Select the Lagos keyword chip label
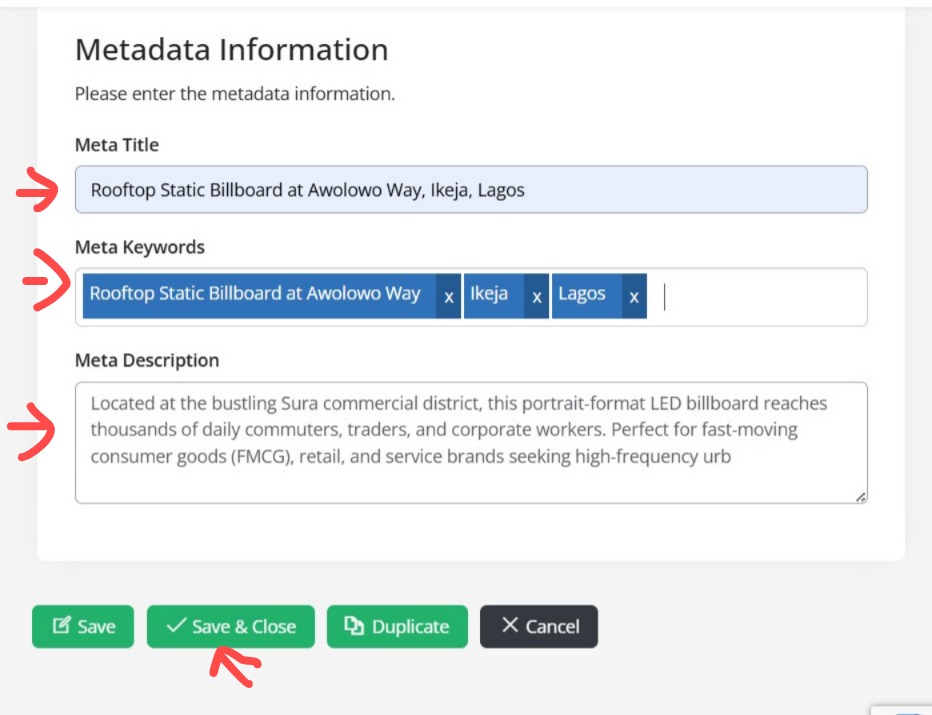 pos(582,295)
